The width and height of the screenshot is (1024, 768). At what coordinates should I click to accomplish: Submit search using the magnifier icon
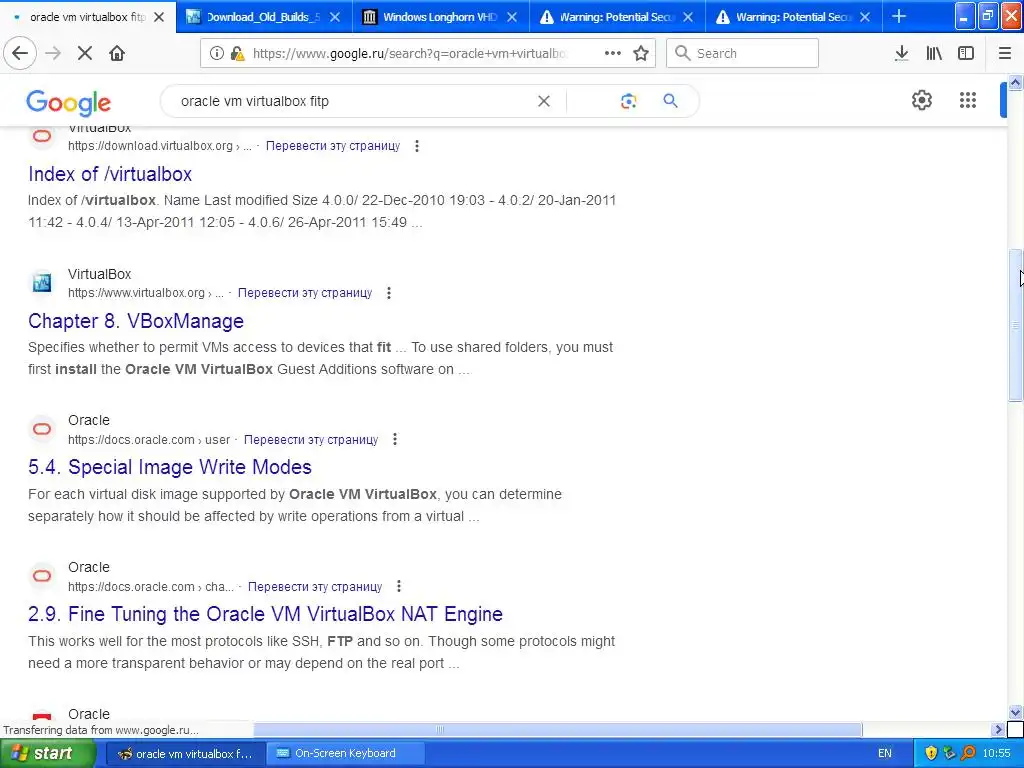click(x=670, y=101)
